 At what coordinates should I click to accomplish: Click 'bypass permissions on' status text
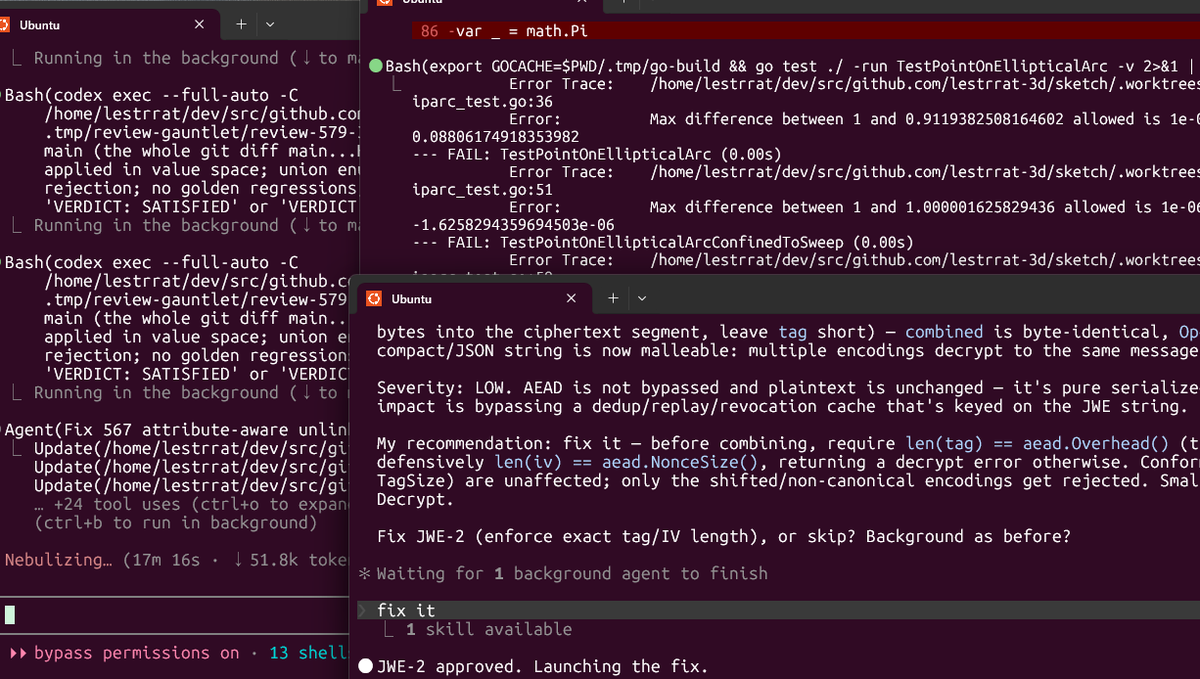(137, 653)
